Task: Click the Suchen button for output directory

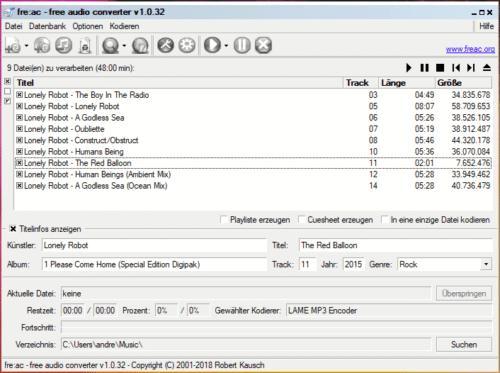Action: point(464,345)
